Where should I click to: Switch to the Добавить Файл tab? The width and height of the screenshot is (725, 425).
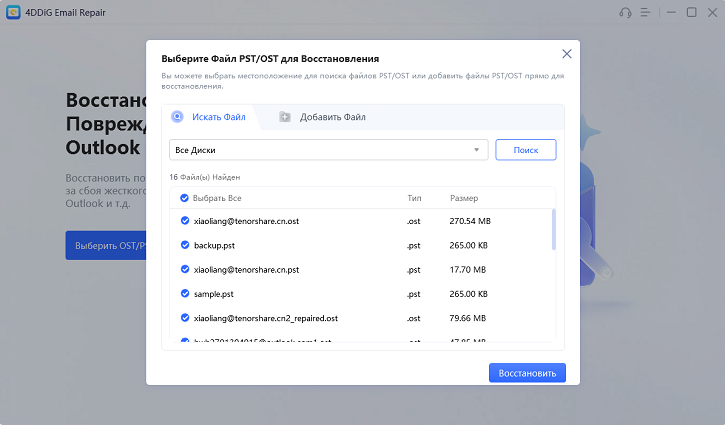point(322,117)
